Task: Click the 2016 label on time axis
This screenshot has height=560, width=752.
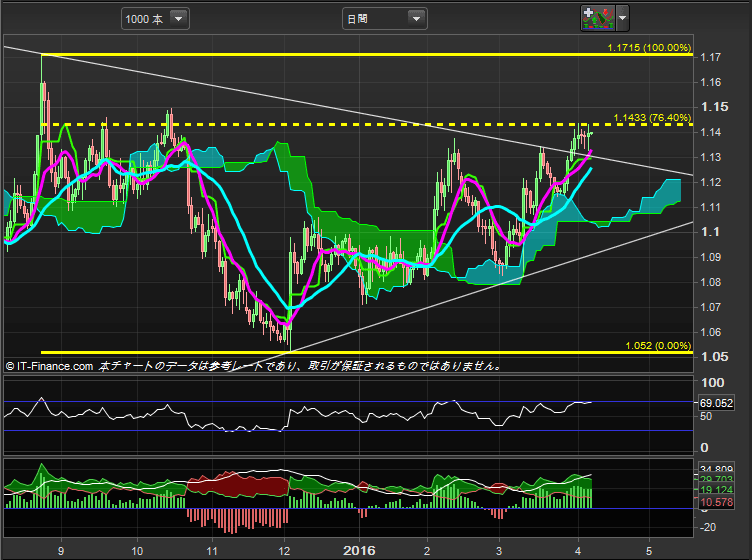Action: (x=359, y=550)
